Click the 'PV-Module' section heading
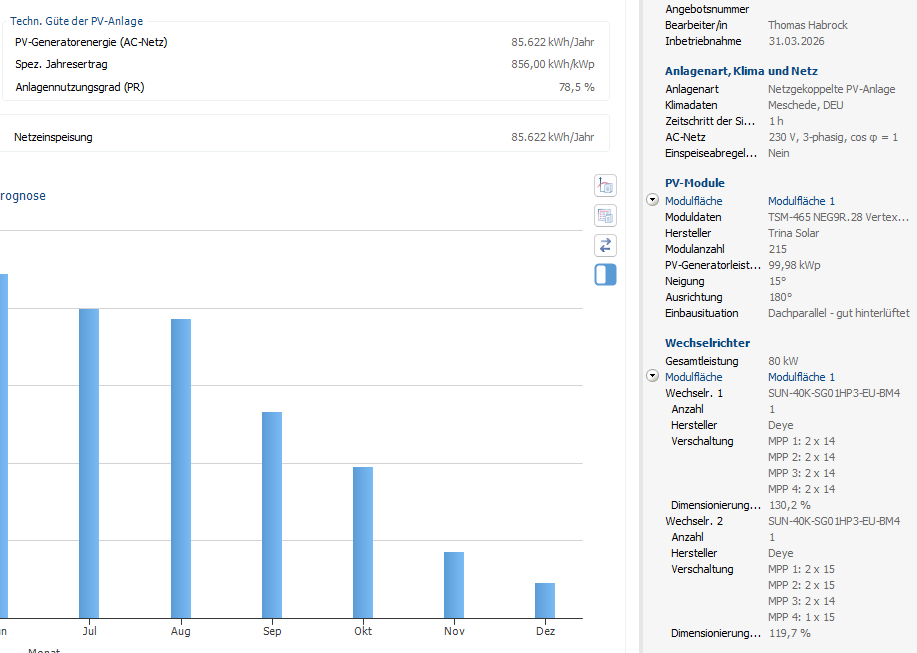Viewport: 917px width, 653px height. click(x=695, y=183)
